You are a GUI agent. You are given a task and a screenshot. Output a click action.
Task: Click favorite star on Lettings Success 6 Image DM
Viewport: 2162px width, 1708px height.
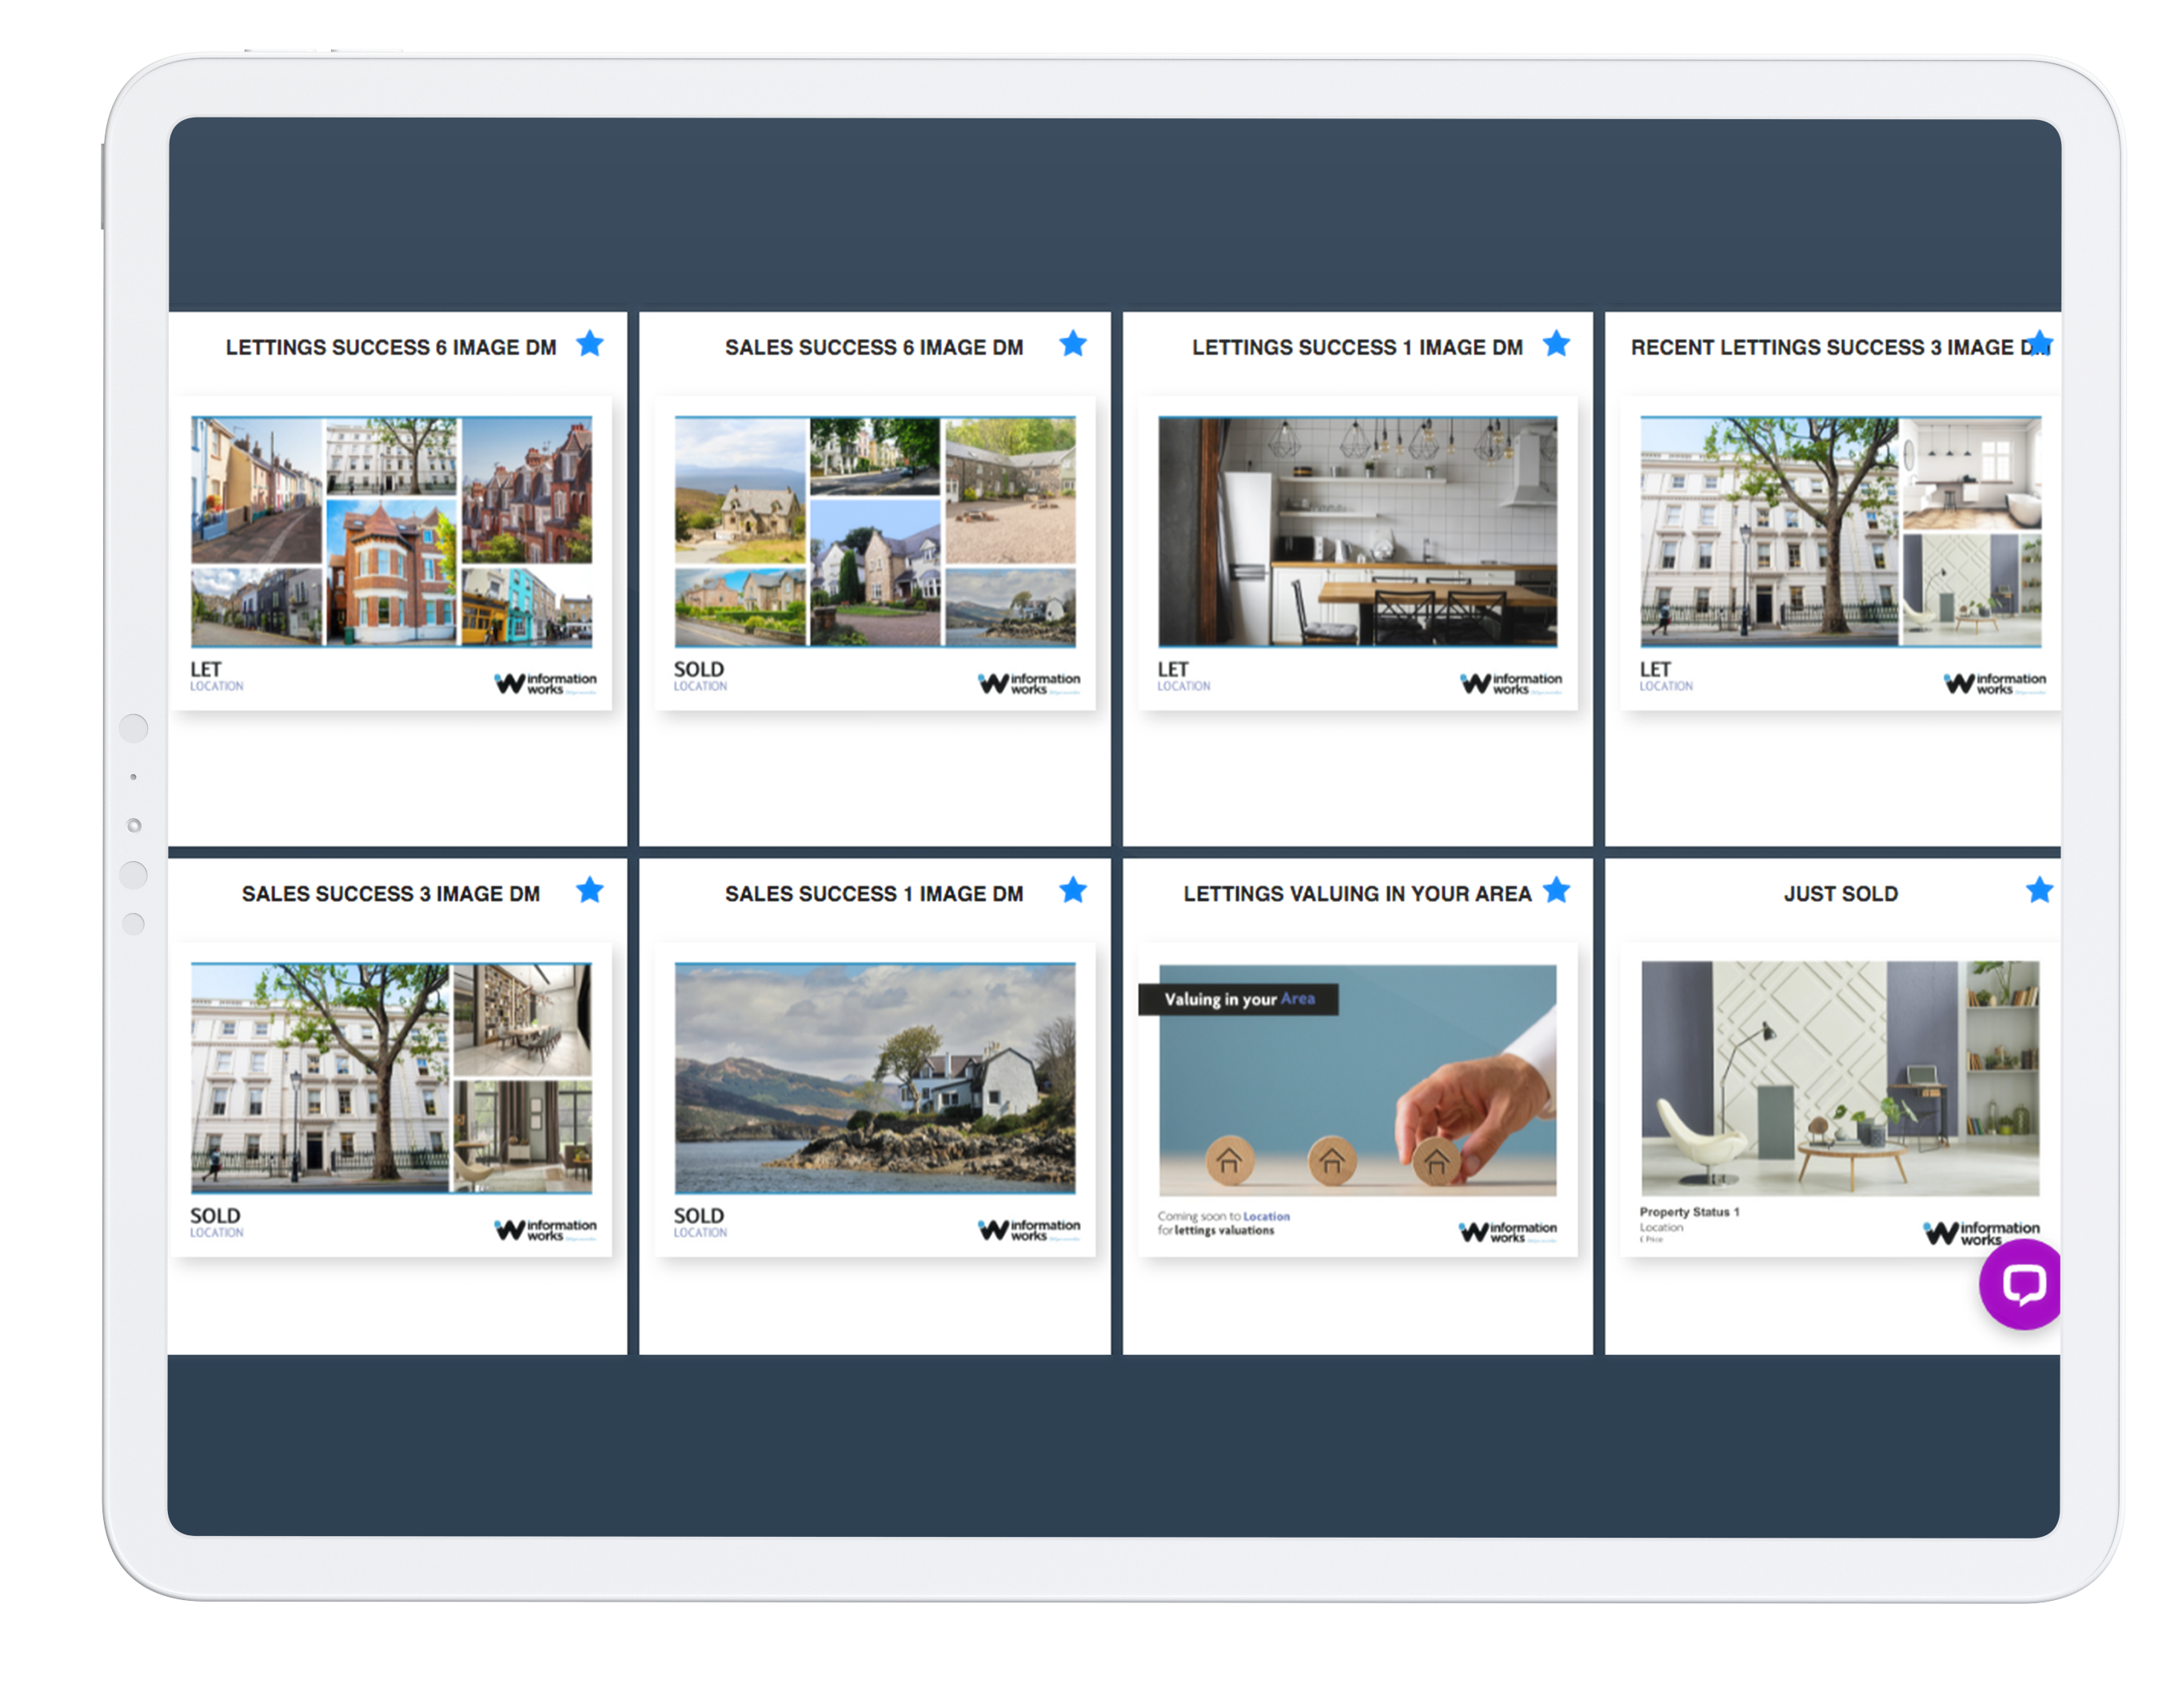pos(590,344)
